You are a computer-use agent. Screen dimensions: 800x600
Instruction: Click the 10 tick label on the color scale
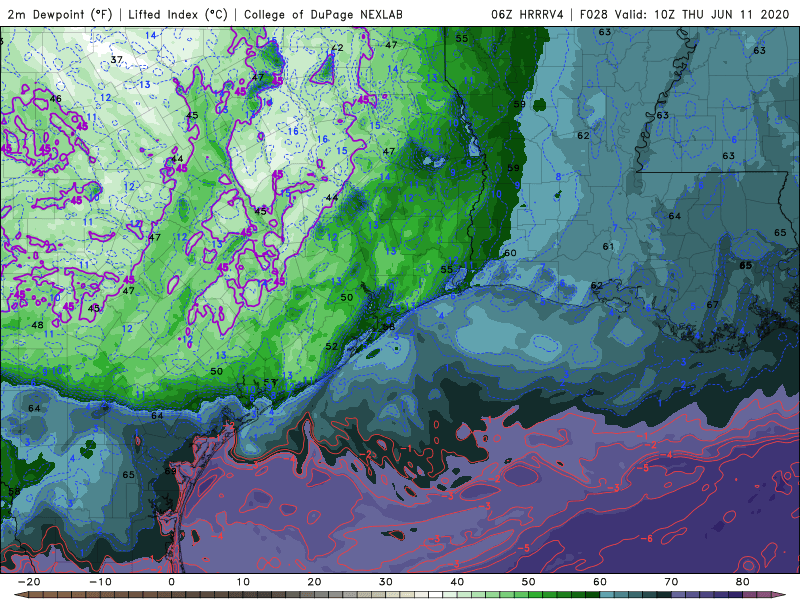[x=243, y=582]
